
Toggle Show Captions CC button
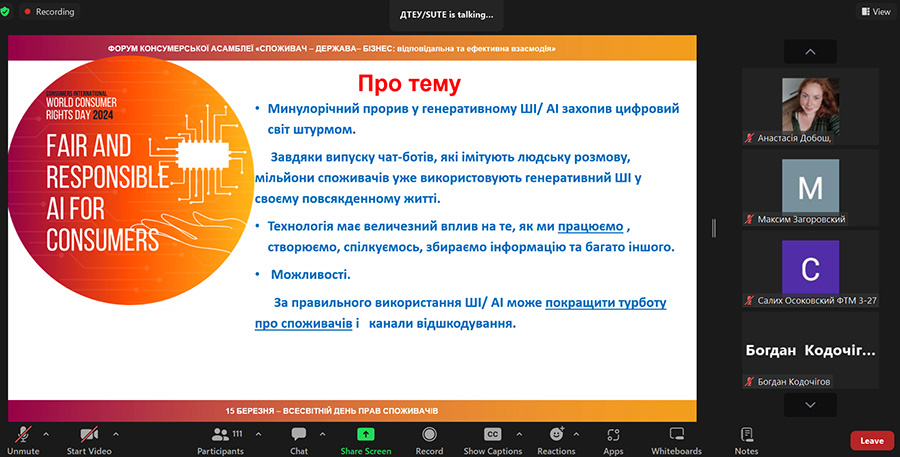(492, 435)
